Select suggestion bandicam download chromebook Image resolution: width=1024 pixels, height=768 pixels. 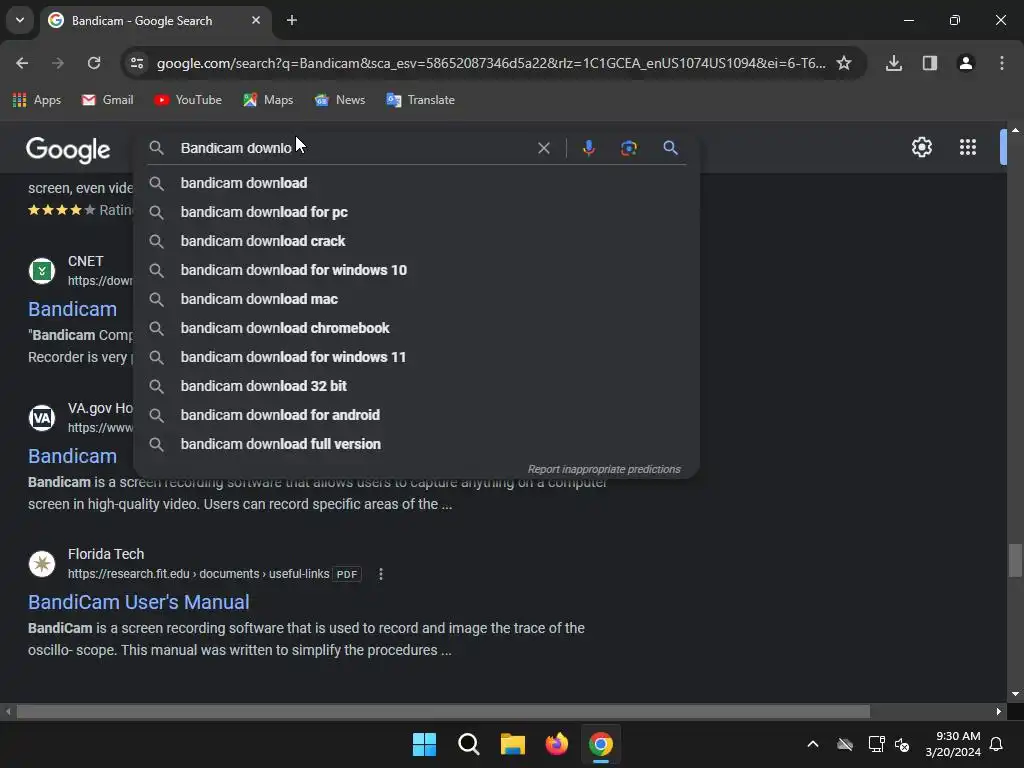click(x=416, y=328)
